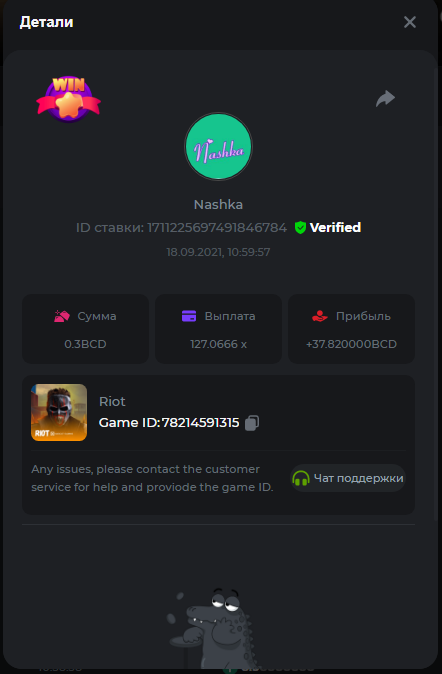Click the WIN star badge
Image resolution: width=442 pixels, height=674 pixels.
pyautogui.click(x=68, y=100)
